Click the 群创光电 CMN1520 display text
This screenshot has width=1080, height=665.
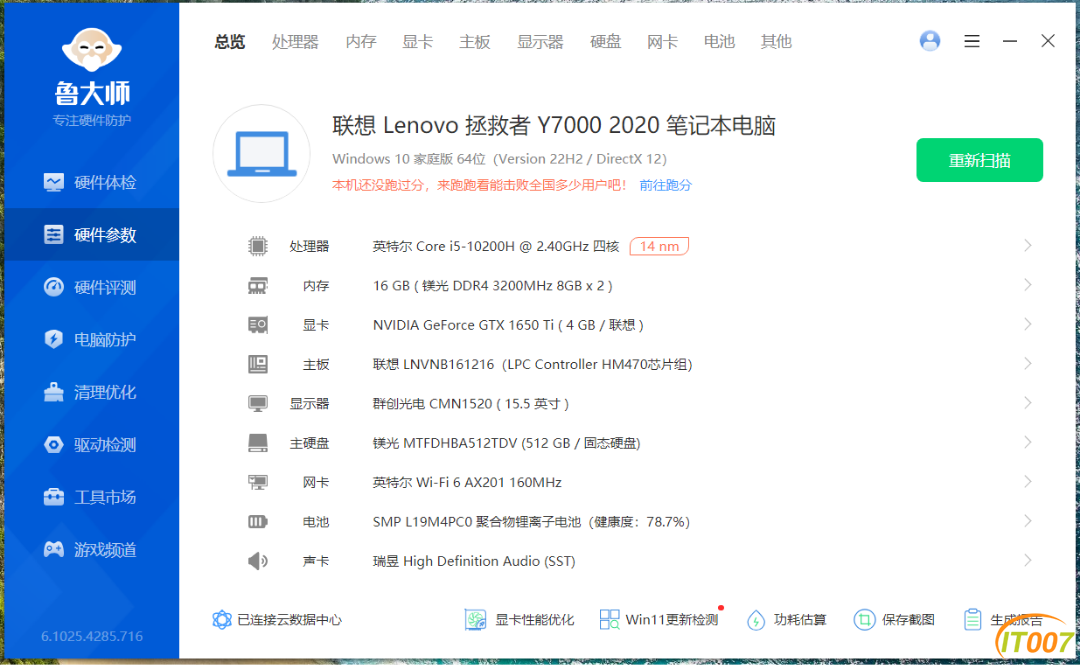[x=471, y=404]
